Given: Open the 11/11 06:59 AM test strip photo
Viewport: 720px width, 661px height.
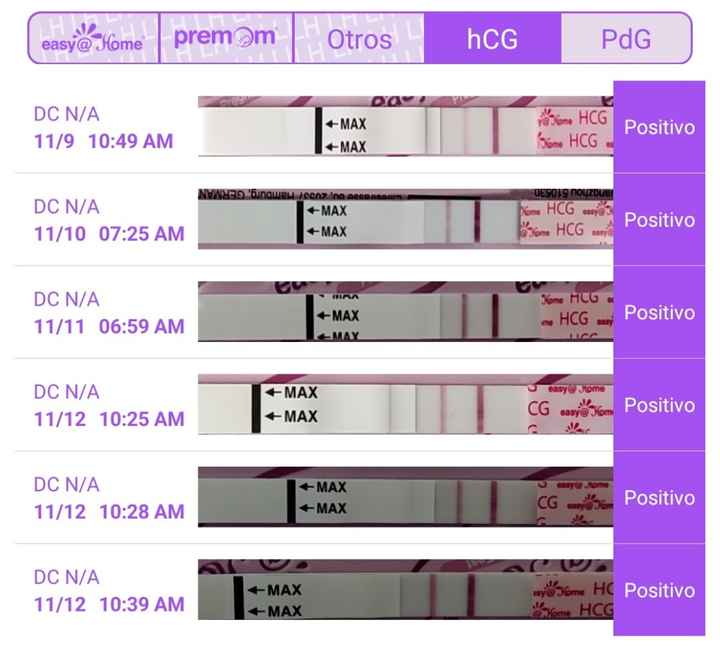Looking at the screenshot, I should [405, 312].
